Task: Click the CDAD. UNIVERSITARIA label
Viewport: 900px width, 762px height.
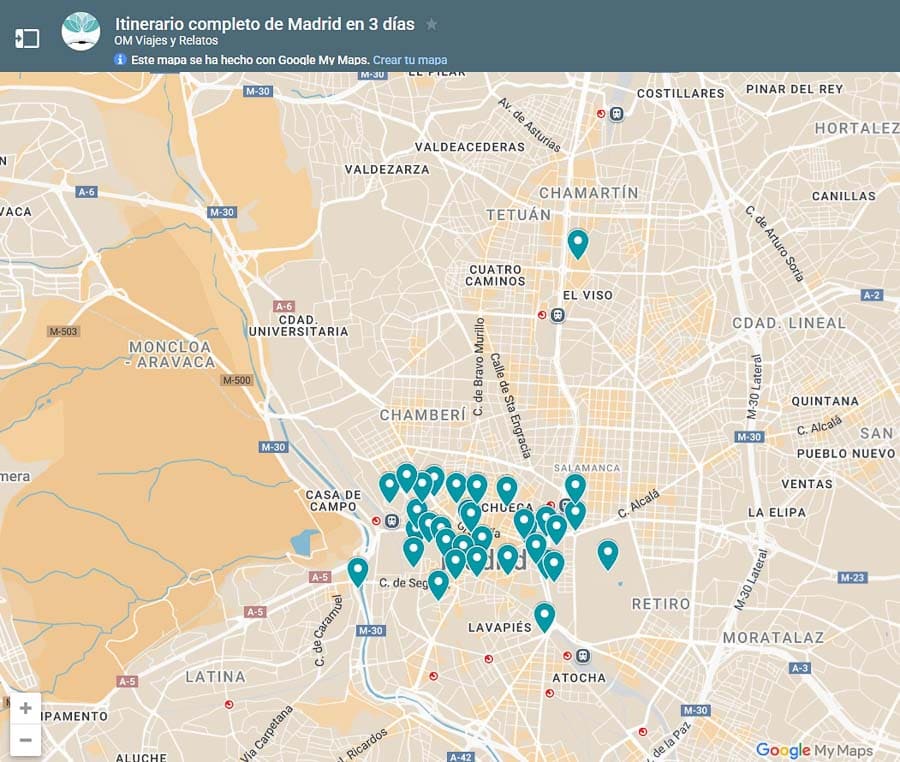Action: (298, 325)
